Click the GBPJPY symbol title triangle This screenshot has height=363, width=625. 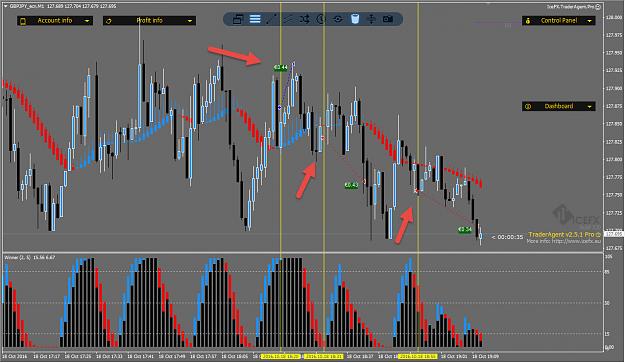pos(6,6)
